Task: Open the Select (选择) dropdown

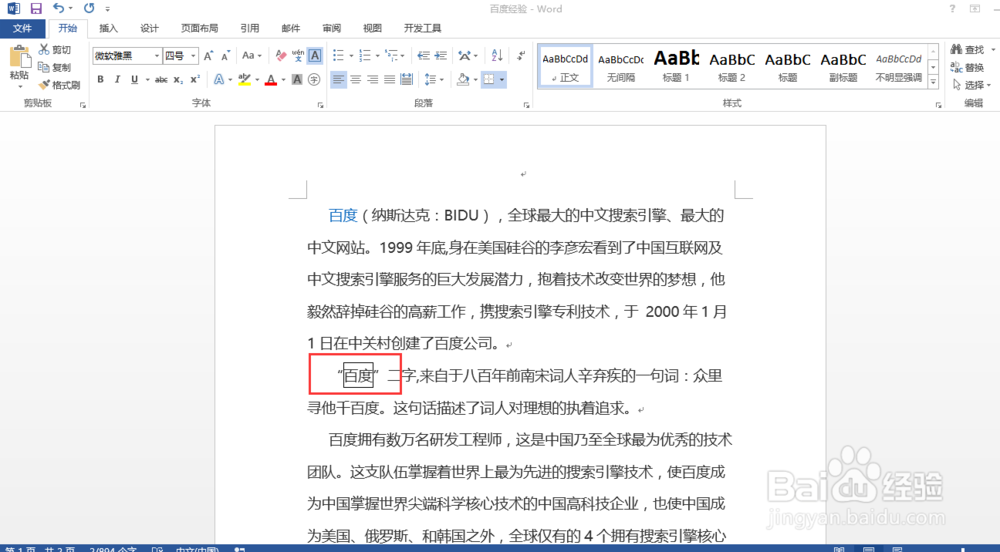Action: coord(971,85)
